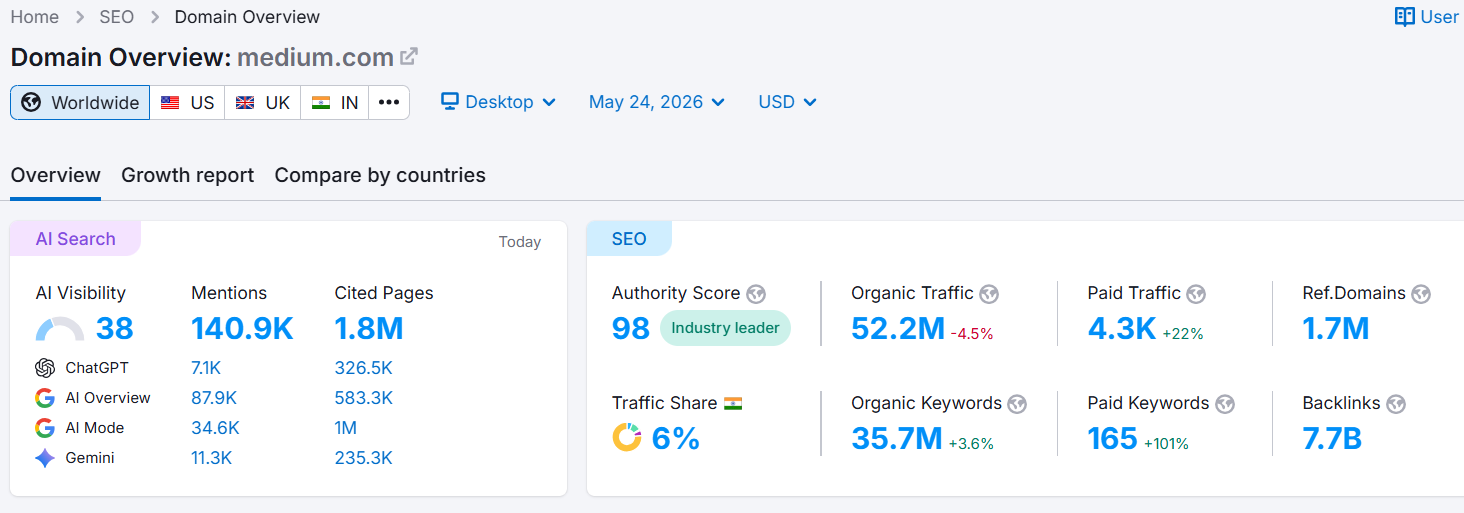This screenshot has width=1464, height=513.
Task: Switch database to UK
Action: click(263, 102)
